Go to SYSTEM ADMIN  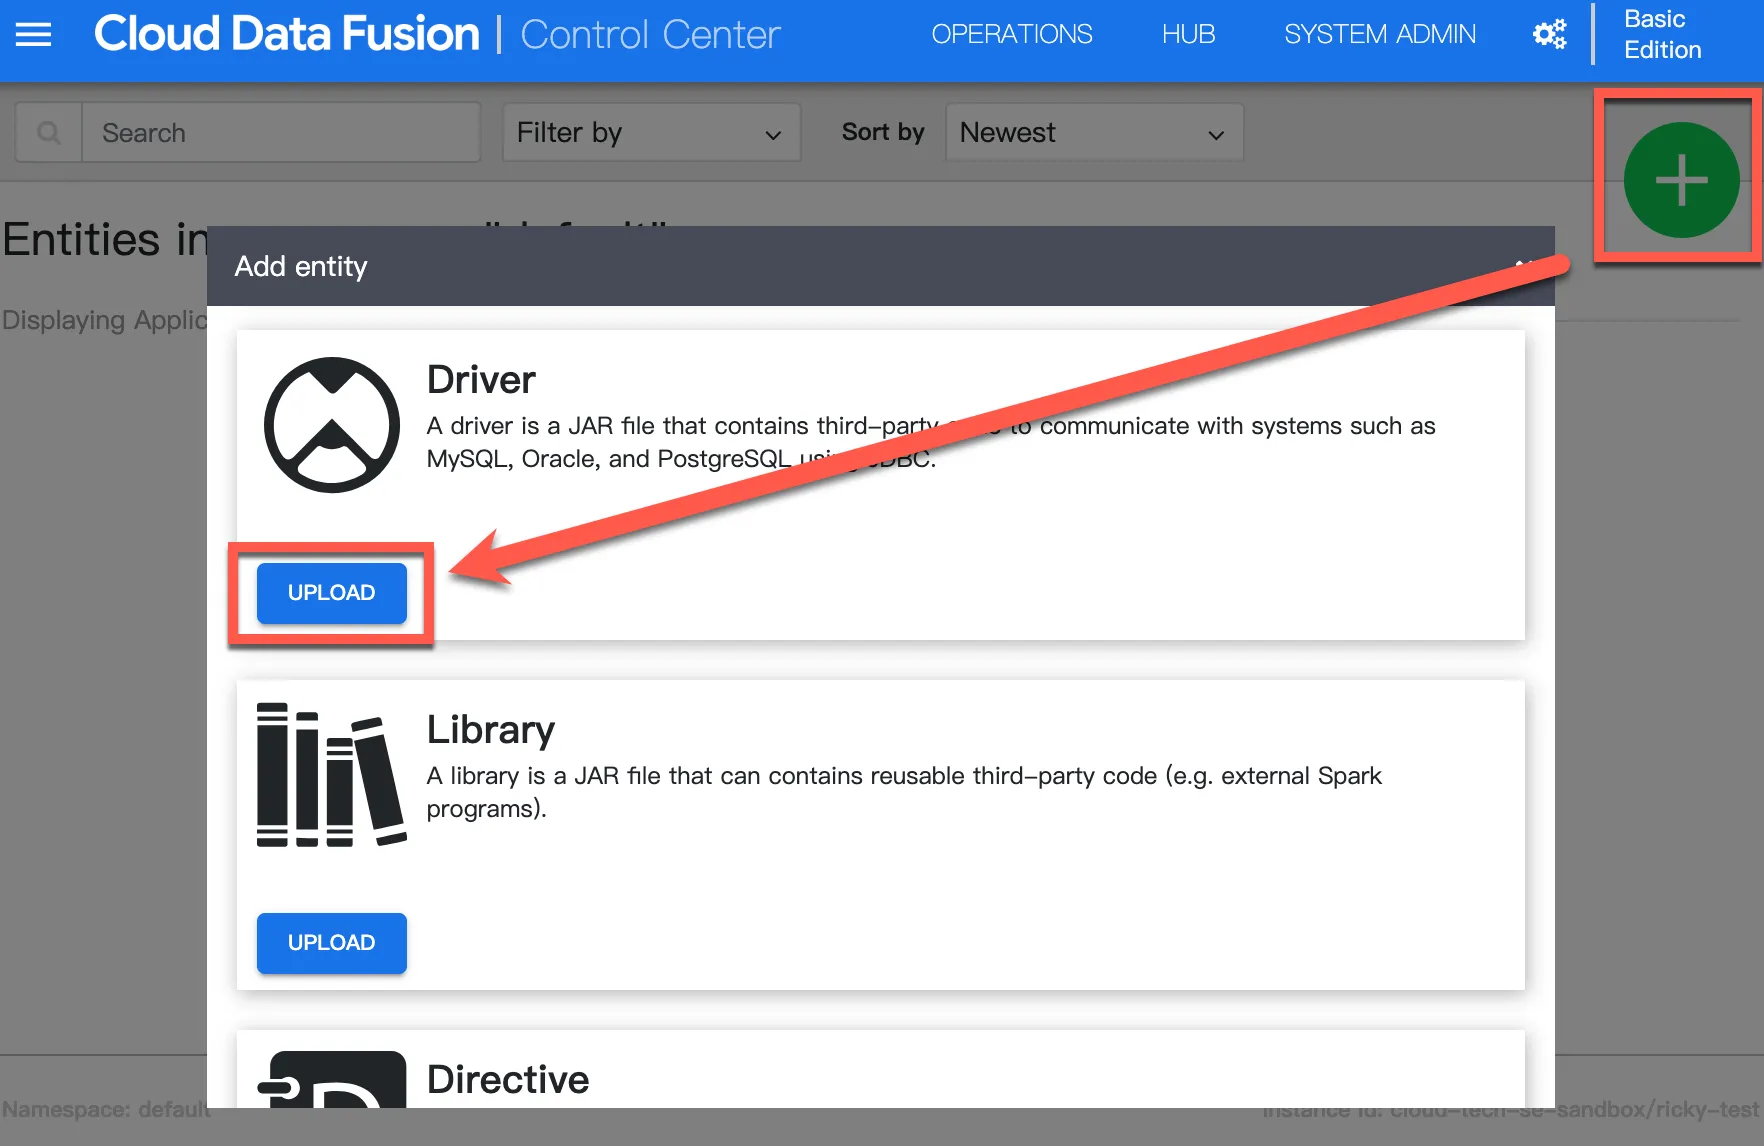pos(1379,34)
